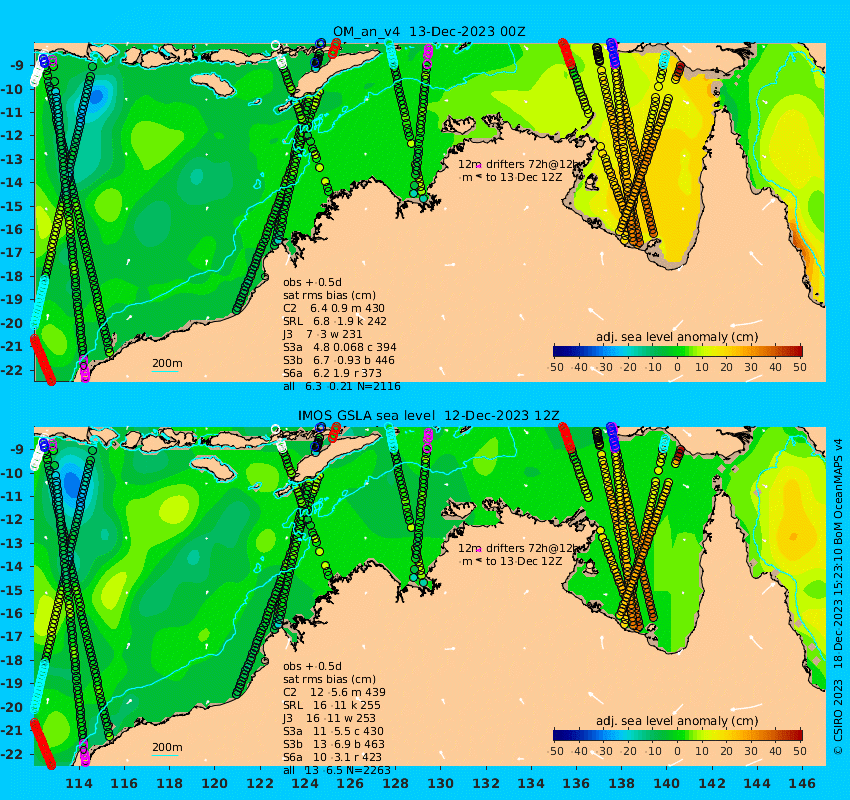This screenshot has height=800, width=850.
Task: Click the bottom panel color bar gradient
Action: [x=678, y=735]
